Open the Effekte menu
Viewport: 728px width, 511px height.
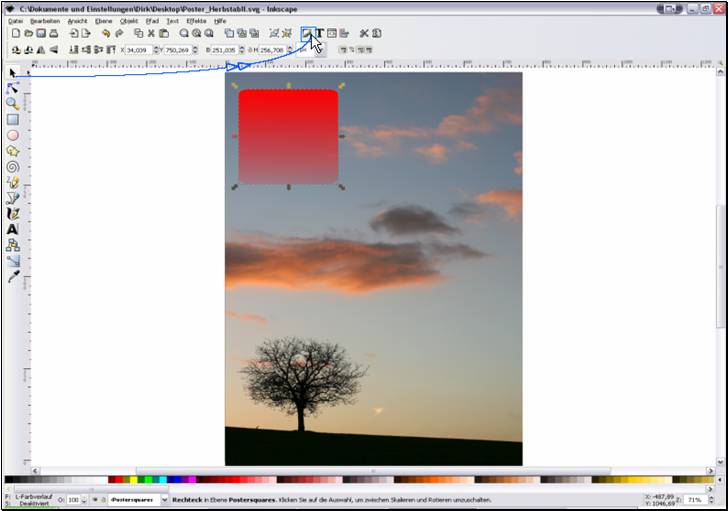196,20
